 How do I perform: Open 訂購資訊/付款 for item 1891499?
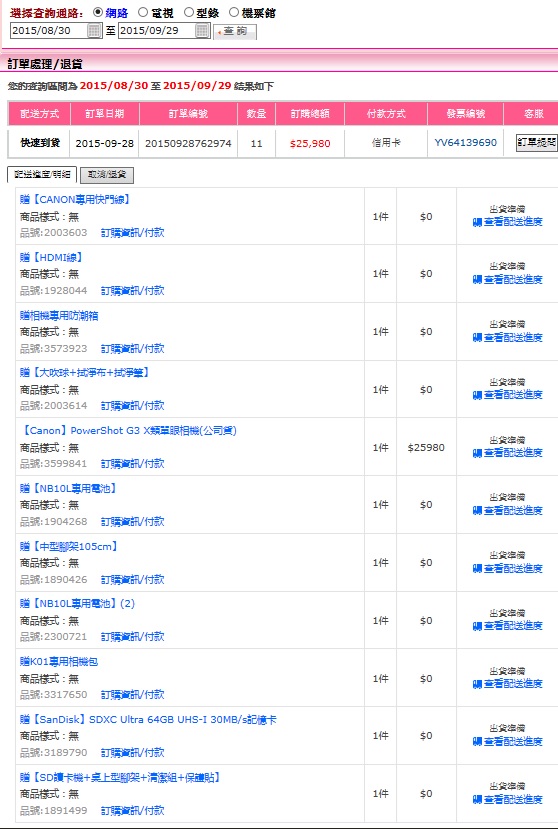[132, 810]
